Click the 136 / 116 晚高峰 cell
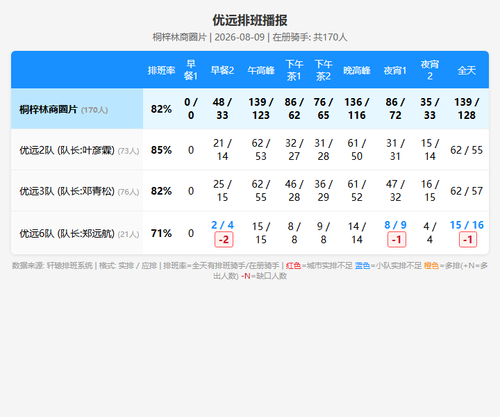Viewport: 500px width, 417px height. [x=357, y=109]
